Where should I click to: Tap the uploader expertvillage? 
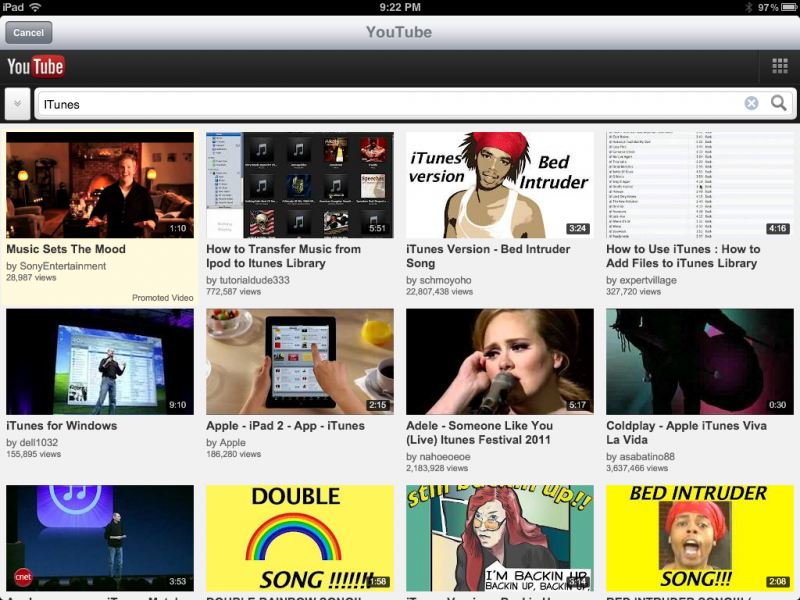[648, 280]
